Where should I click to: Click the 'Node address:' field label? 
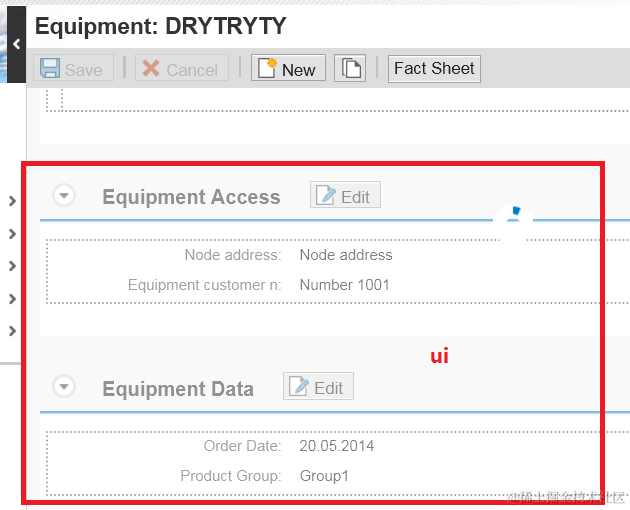pyautogui.click(x=233, y=255)
